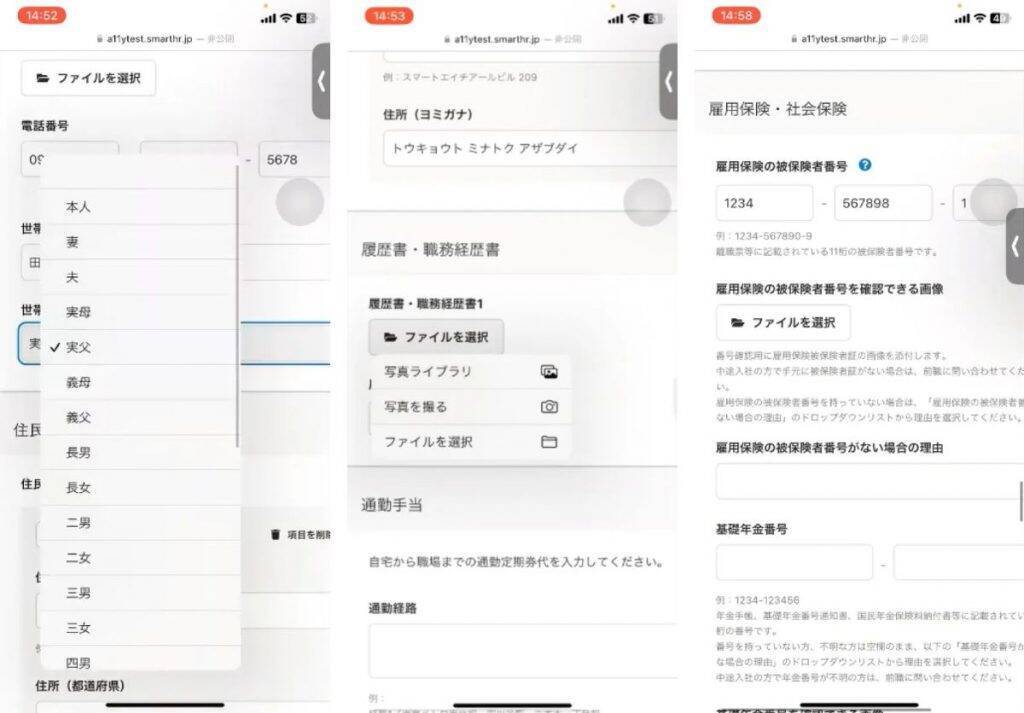Tap the trash icon for 項目を削除
Viewport: 1024px width, 713px height.
click(275, 535)
